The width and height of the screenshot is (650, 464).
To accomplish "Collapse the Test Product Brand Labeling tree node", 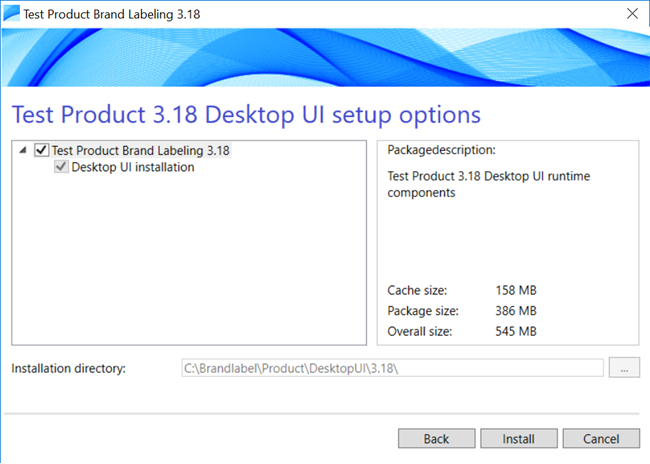I will click(x=23, y=150).
